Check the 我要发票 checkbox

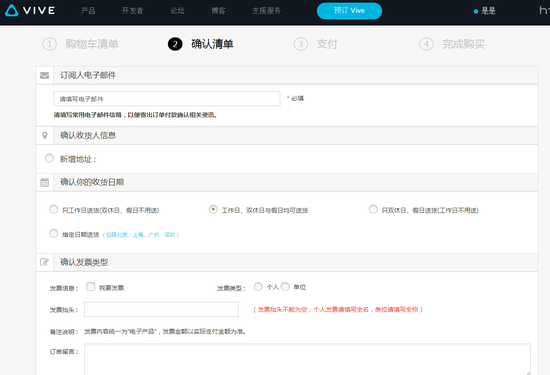[90, 287]
